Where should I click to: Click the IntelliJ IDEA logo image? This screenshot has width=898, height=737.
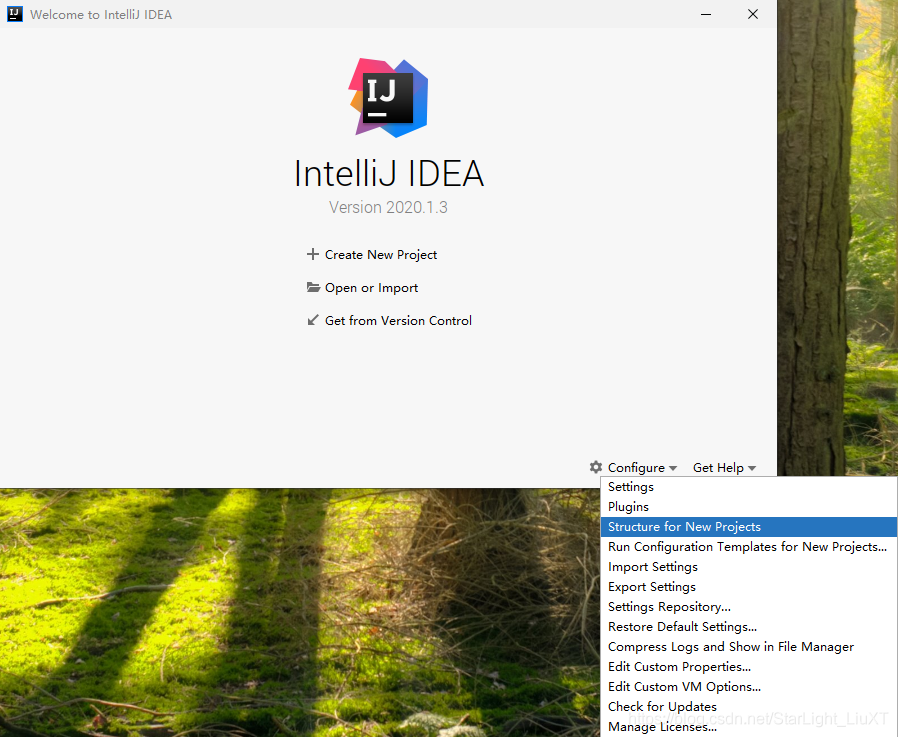click(x=388, y=97)
